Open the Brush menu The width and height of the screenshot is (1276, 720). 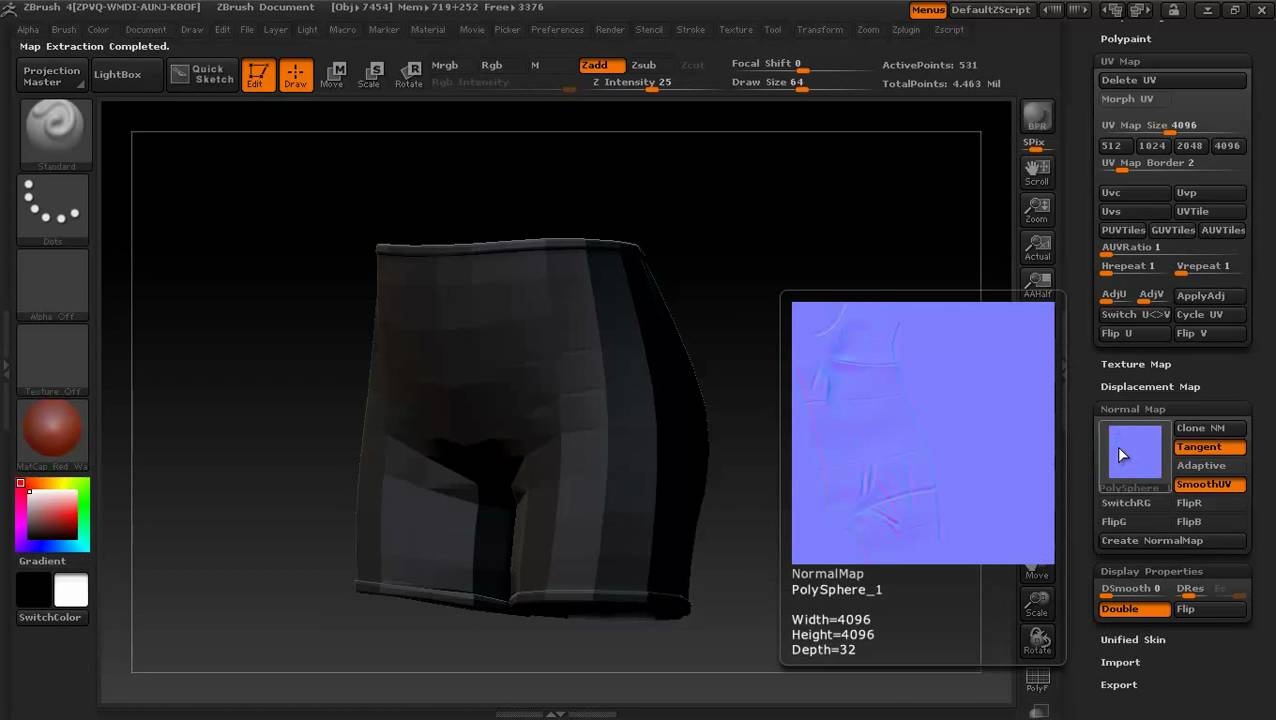[x=63, y=30]
